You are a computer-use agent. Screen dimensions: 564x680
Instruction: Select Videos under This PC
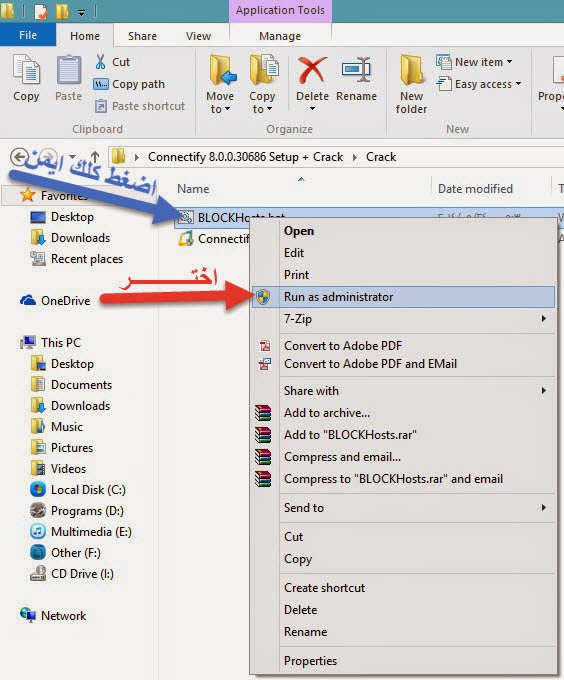[68, 469]
